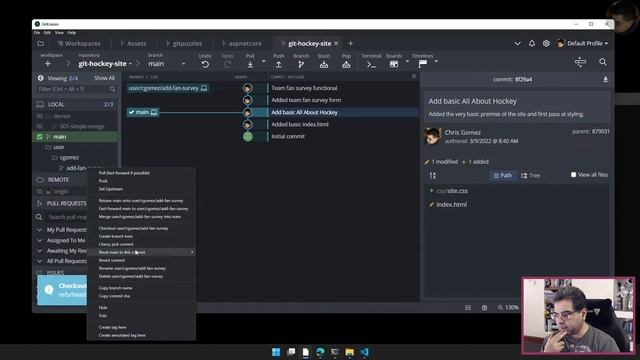Viewport: 640px width, 360px height.
Task: Select the Team fan survey functional commit
Action: pyautogui.click(x=304, y=88)
